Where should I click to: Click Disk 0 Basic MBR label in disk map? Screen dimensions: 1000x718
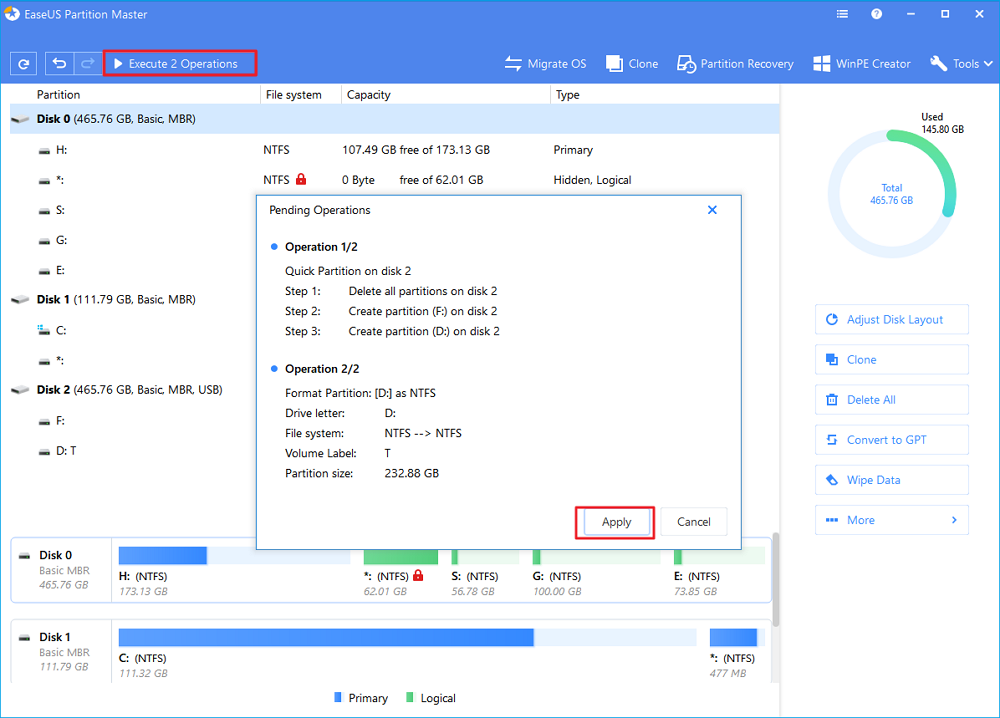point(61,570)
